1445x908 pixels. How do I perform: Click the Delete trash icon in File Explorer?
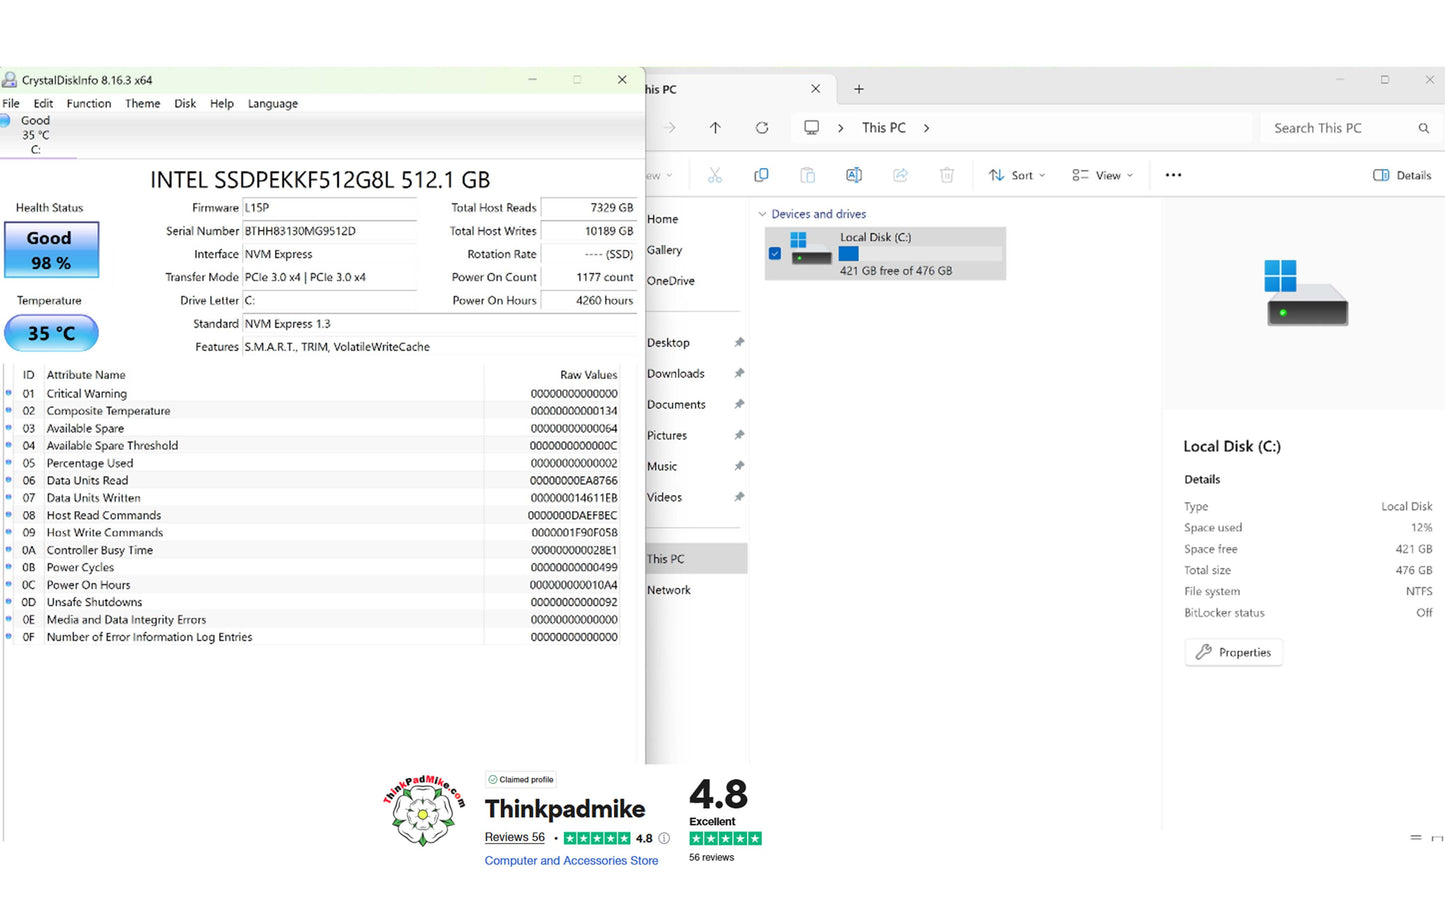point(947,175)
